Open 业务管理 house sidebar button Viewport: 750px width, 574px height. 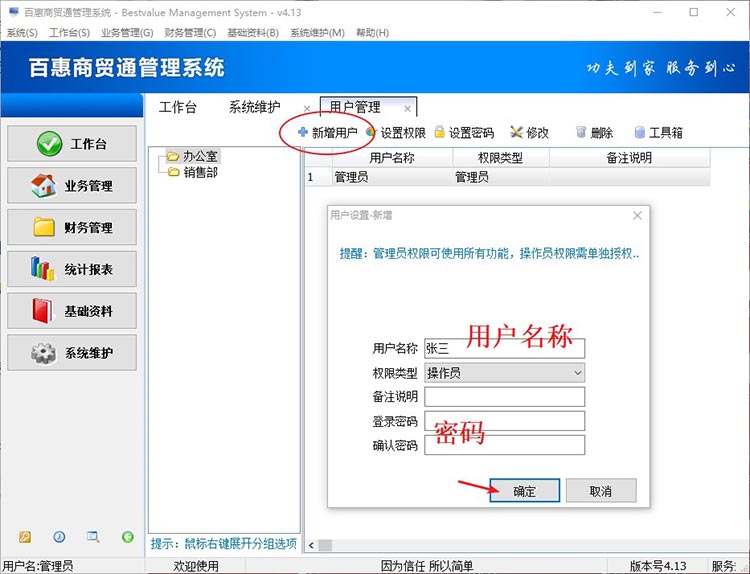pyautogui.click(x=72, y=185)
